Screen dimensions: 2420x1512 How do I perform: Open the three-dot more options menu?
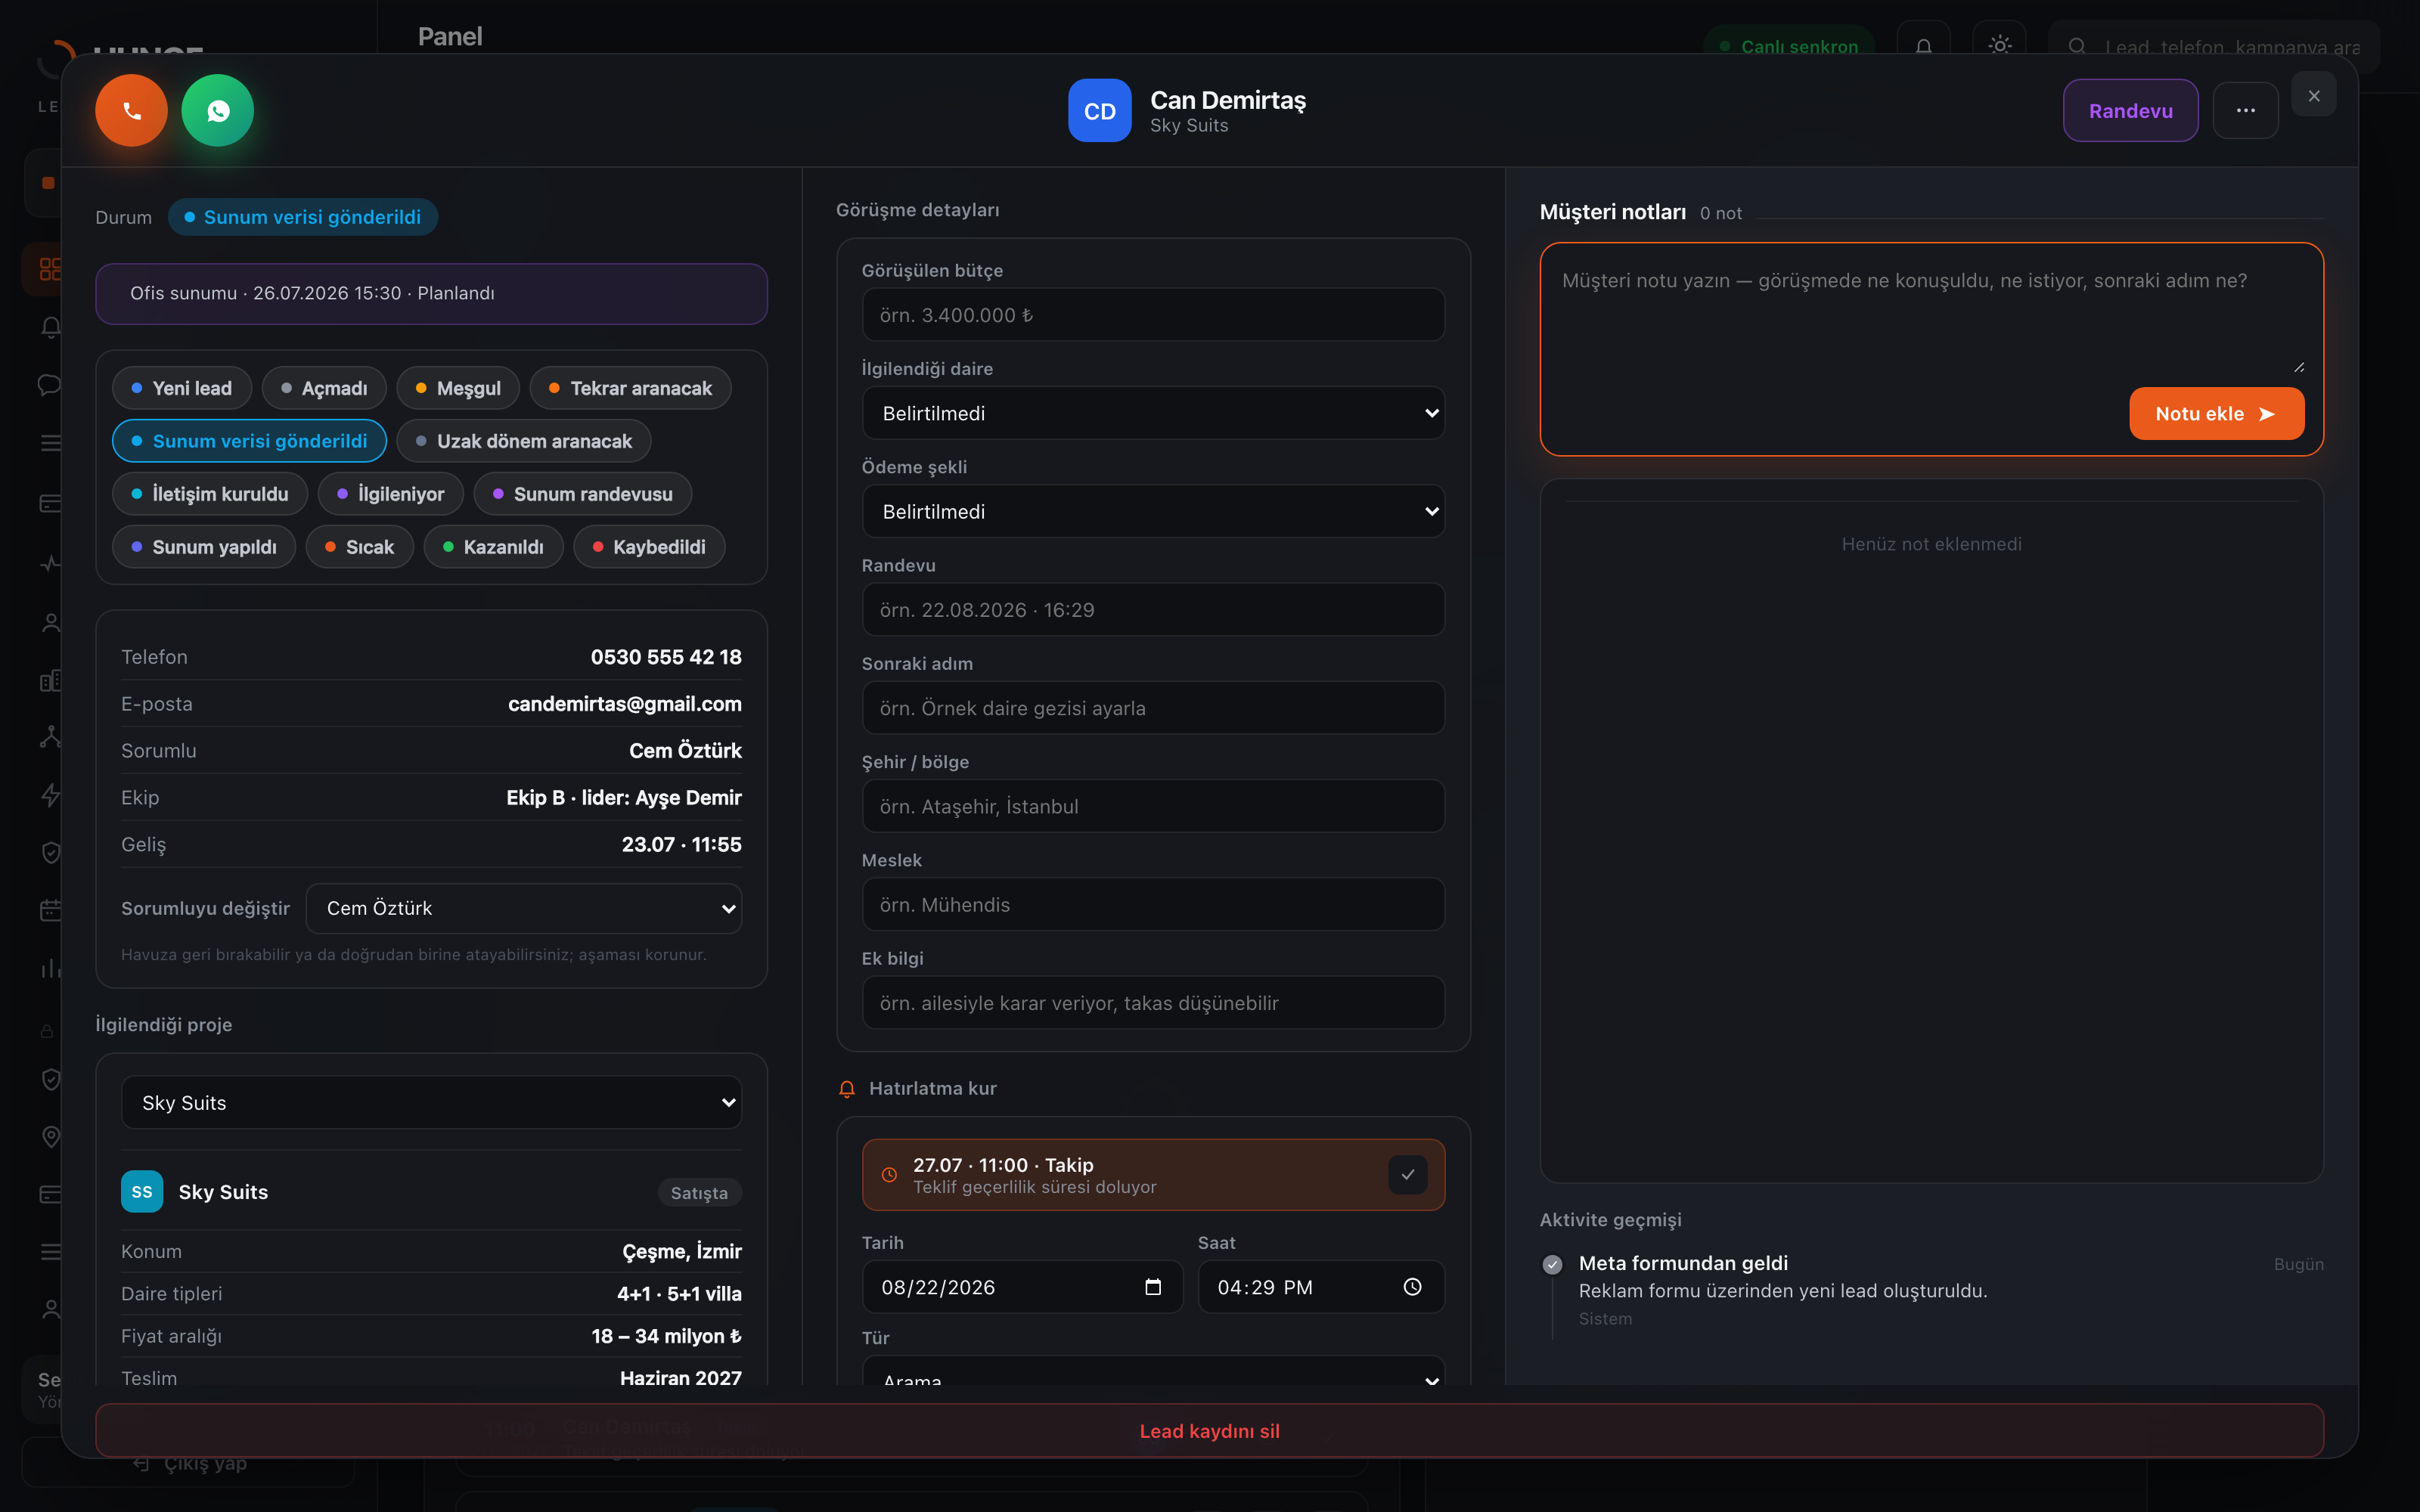coord(2245,110)
